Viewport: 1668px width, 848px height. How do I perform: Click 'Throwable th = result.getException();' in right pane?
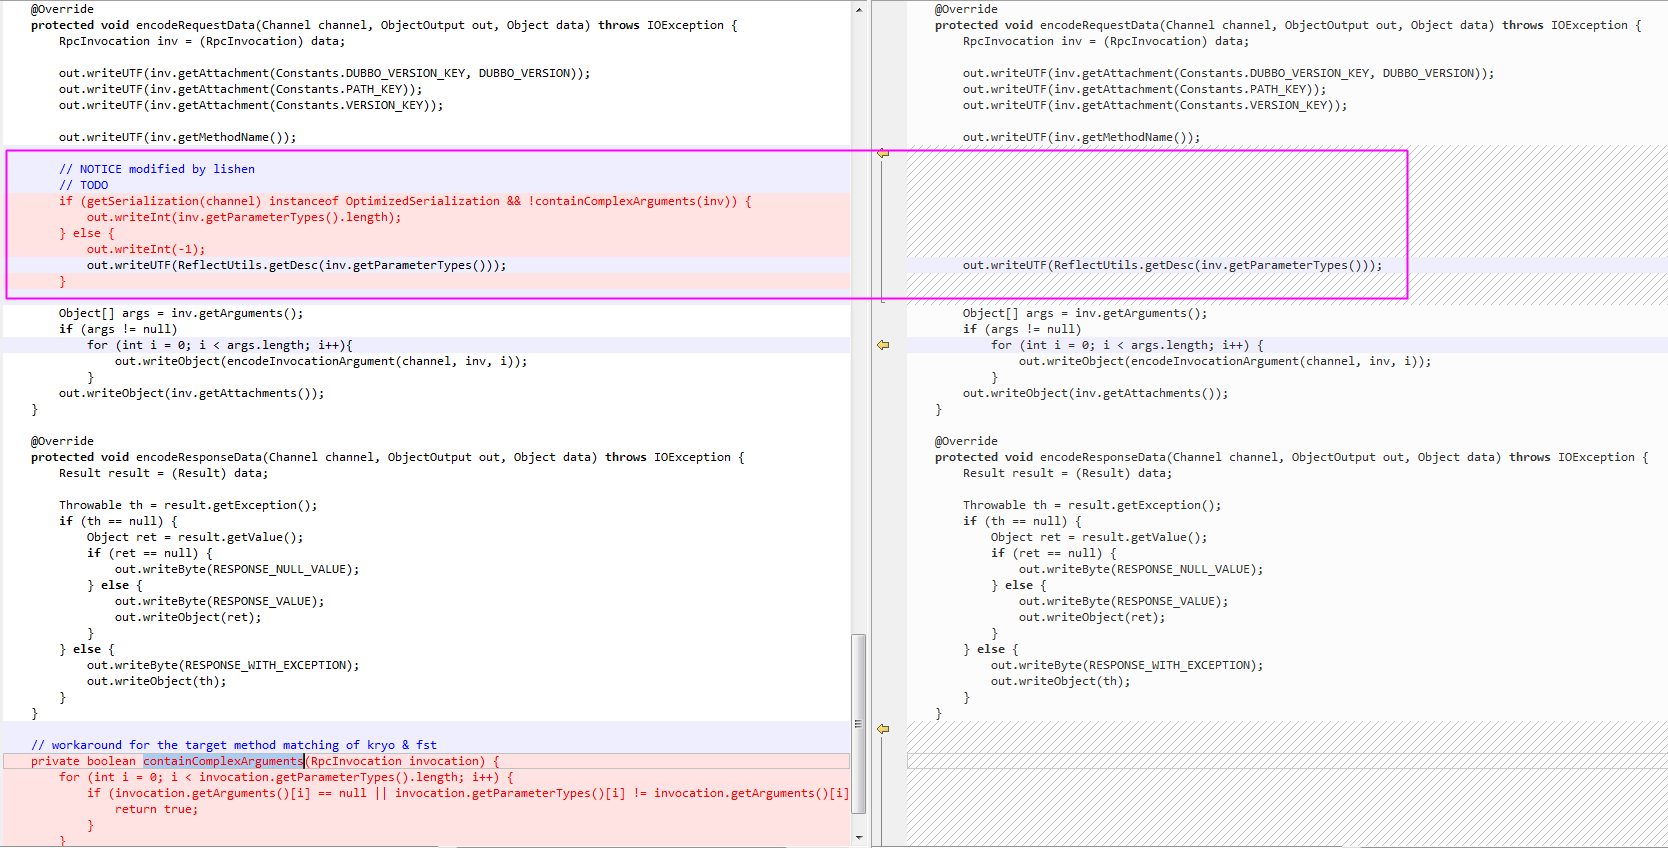1092,505
